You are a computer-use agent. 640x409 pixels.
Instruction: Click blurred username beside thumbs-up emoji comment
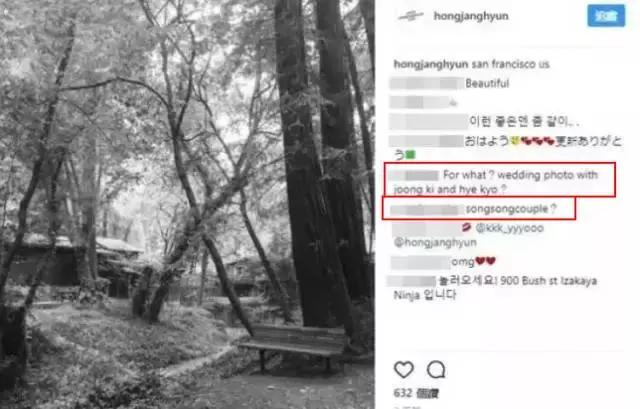(x=419, y=102)
